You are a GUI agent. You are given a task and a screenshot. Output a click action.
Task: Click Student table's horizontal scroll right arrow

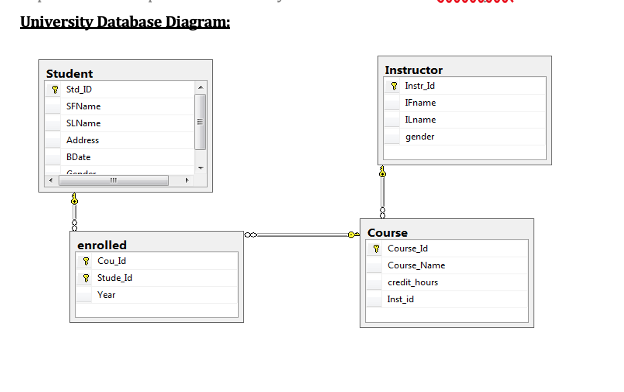point(187,180)
